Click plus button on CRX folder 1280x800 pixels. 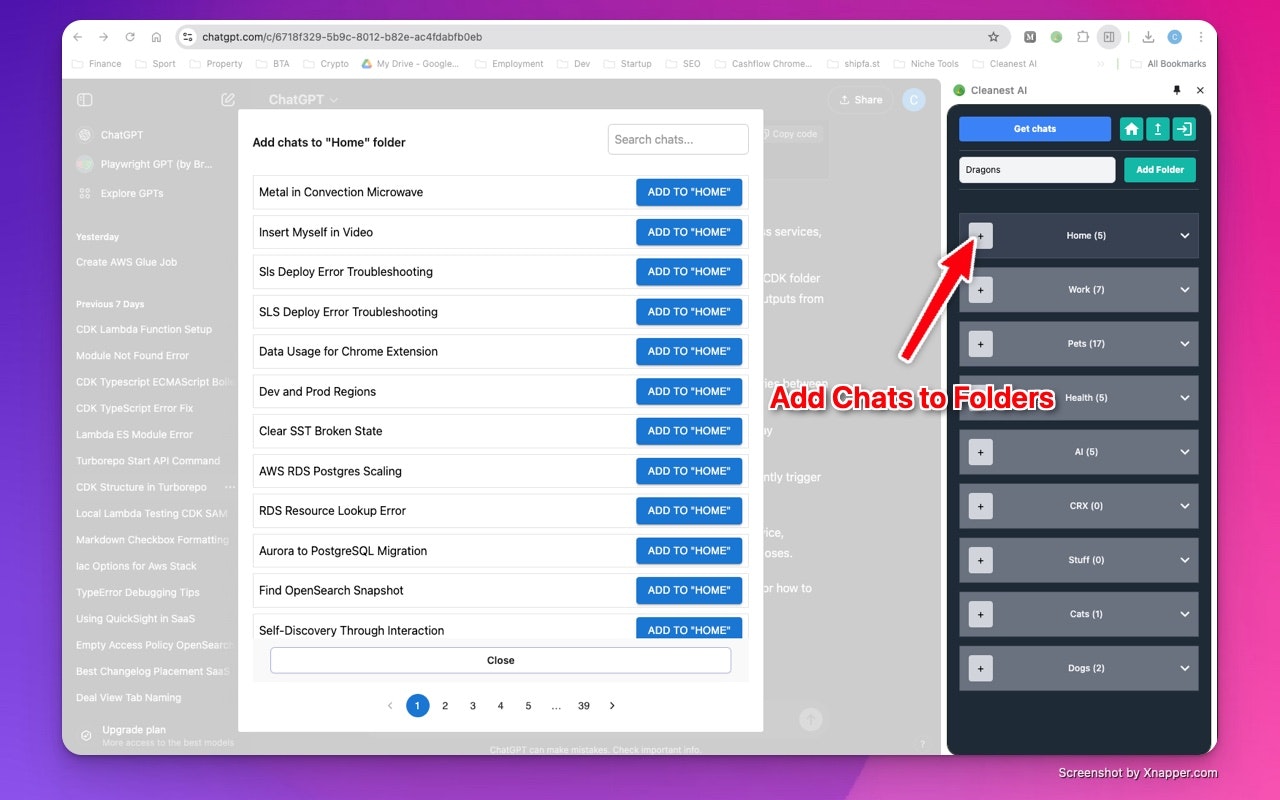tap(980, 506)
